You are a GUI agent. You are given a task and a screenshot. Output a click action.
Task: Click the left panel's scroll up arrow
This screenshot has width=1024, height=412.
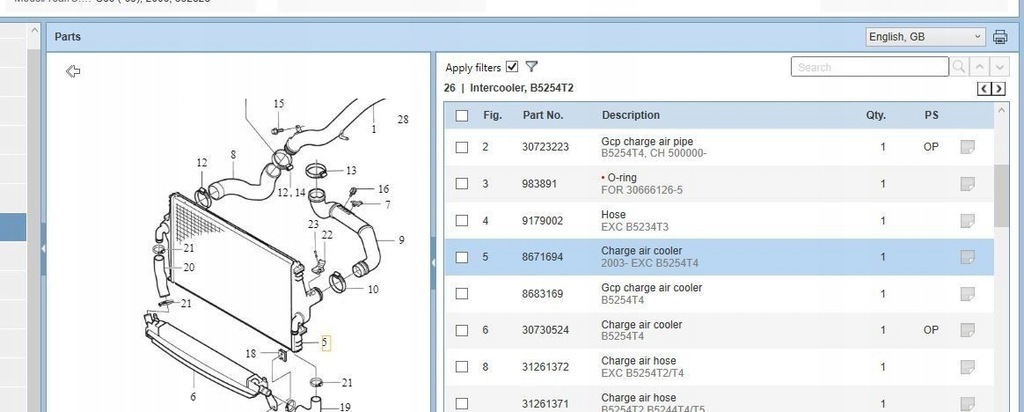(35, 30)
